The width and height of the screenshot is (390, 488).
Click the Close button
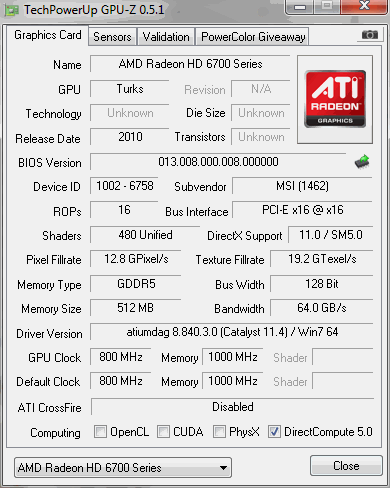click(x=346, y=466)
